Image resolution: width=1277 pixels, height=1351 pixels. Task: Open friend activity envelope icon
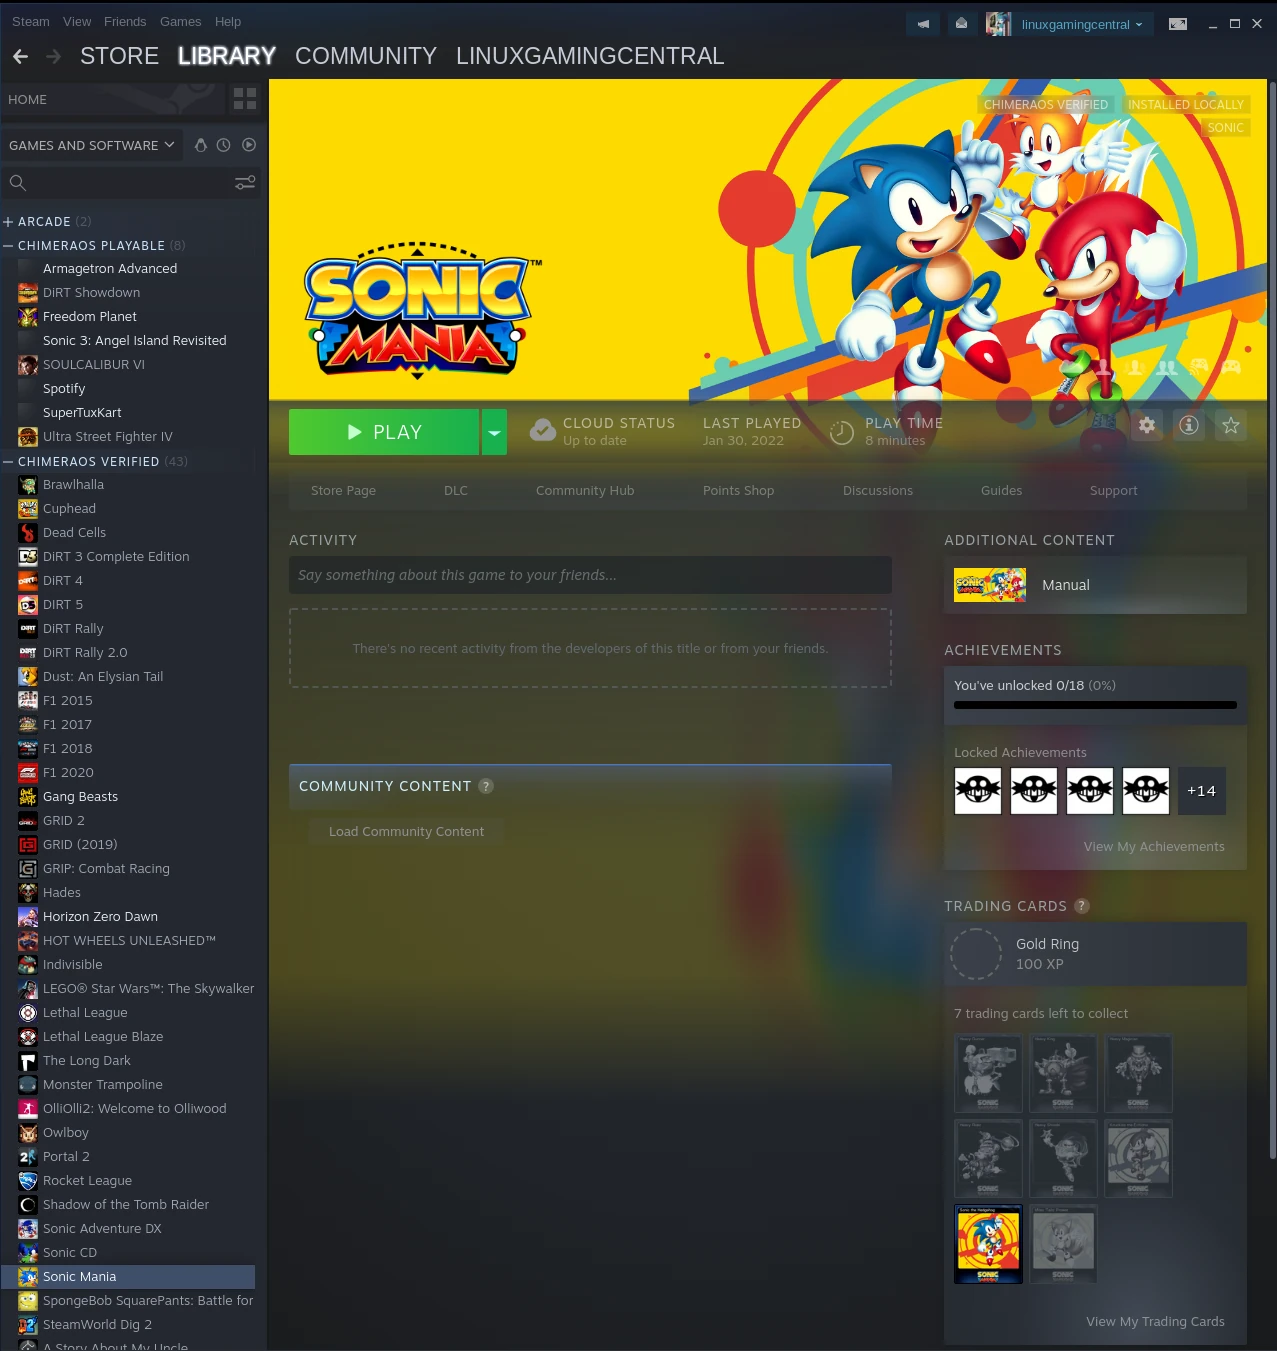tap(961, 24)
